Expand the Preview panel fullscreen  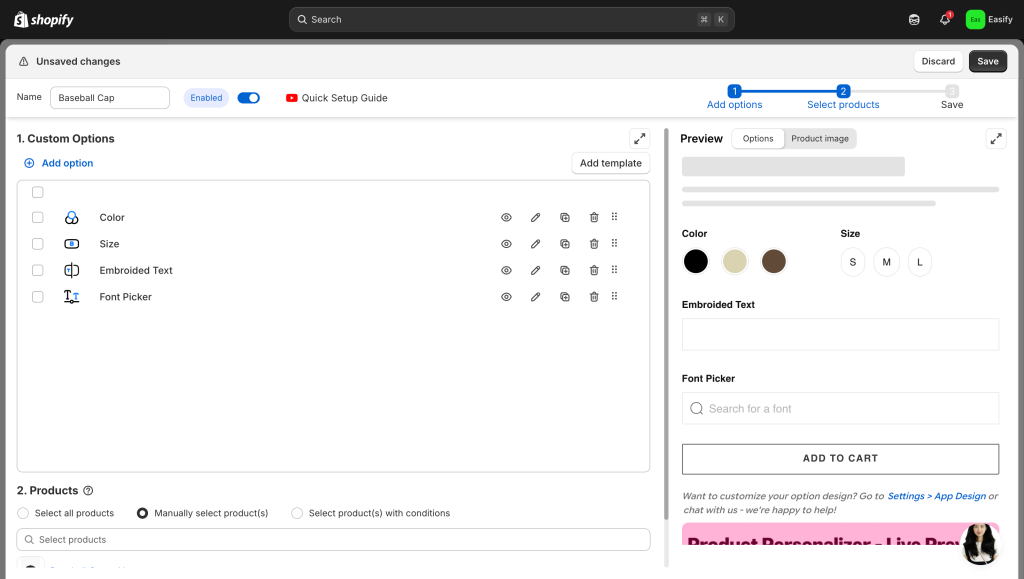click(x=995, y=139)
